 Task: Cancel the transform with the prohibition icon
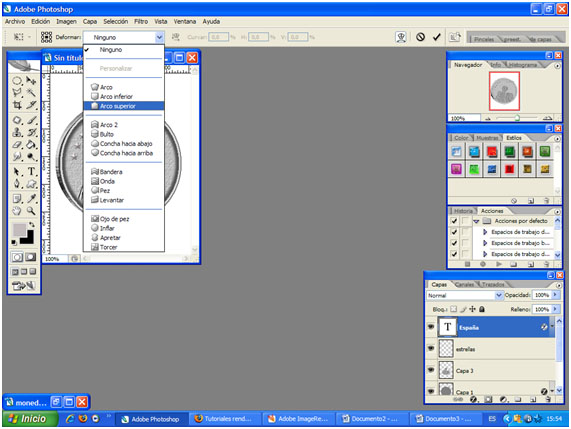421,37
